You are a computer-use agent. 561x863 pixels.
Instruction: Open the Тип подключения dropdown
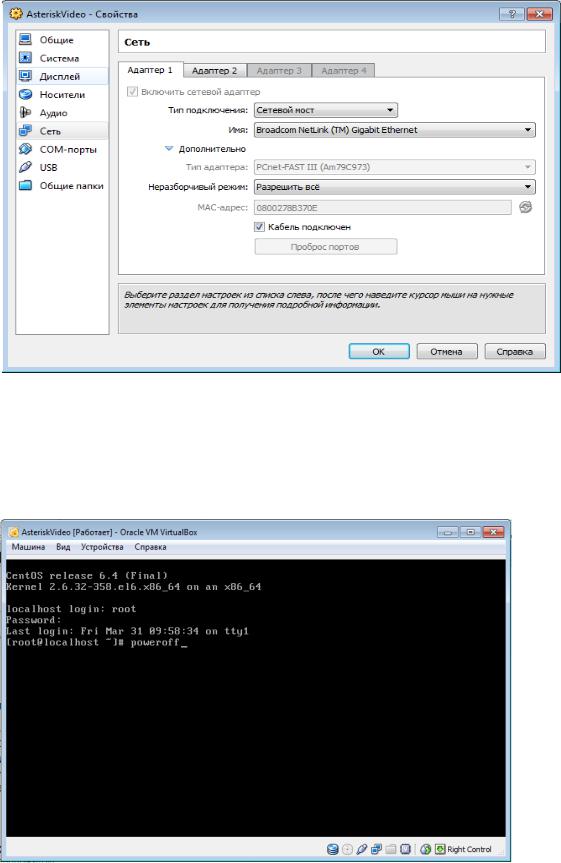click(325, 110)
